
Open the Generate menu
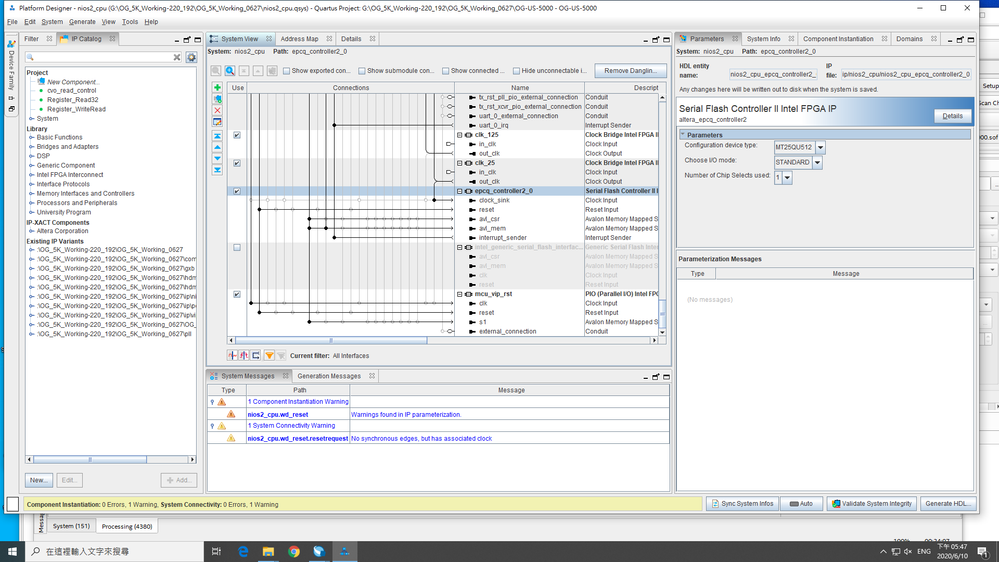point(82,21)
